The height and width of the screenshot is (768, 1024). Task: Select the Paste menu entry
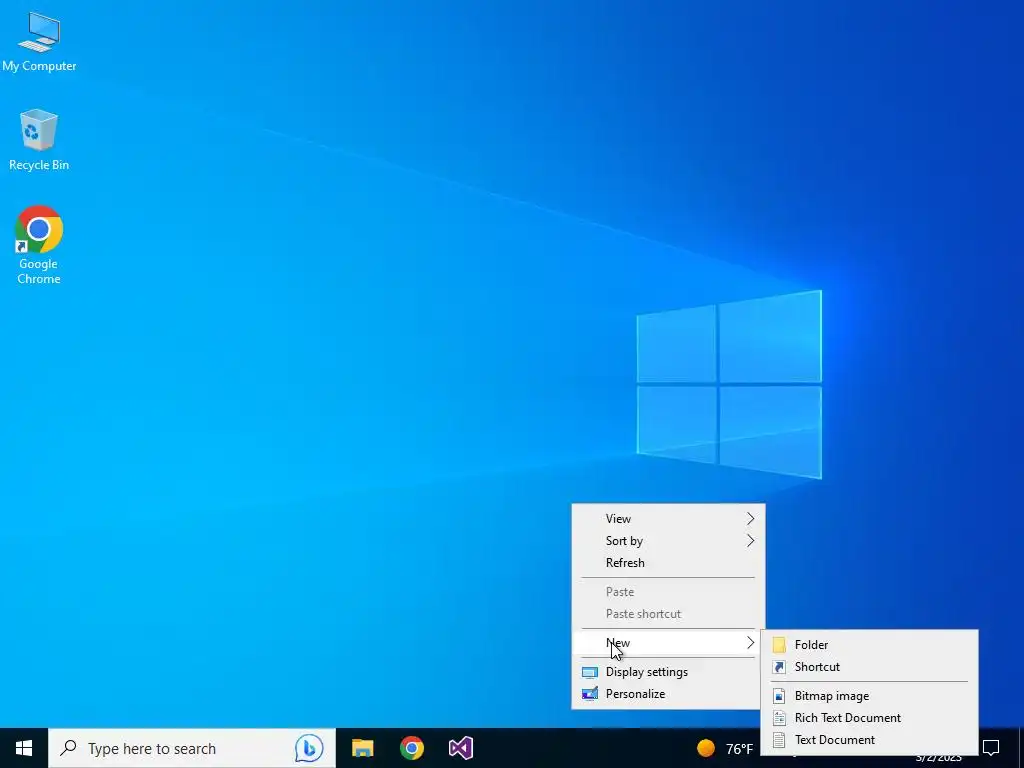668,592
